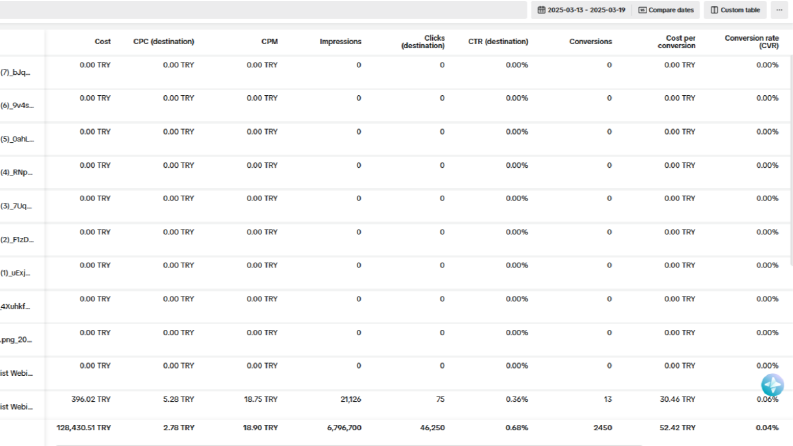Click the total conversions 2450
Image resolution: width=793 pixels, height=446 pixels.
pos(603,427)
